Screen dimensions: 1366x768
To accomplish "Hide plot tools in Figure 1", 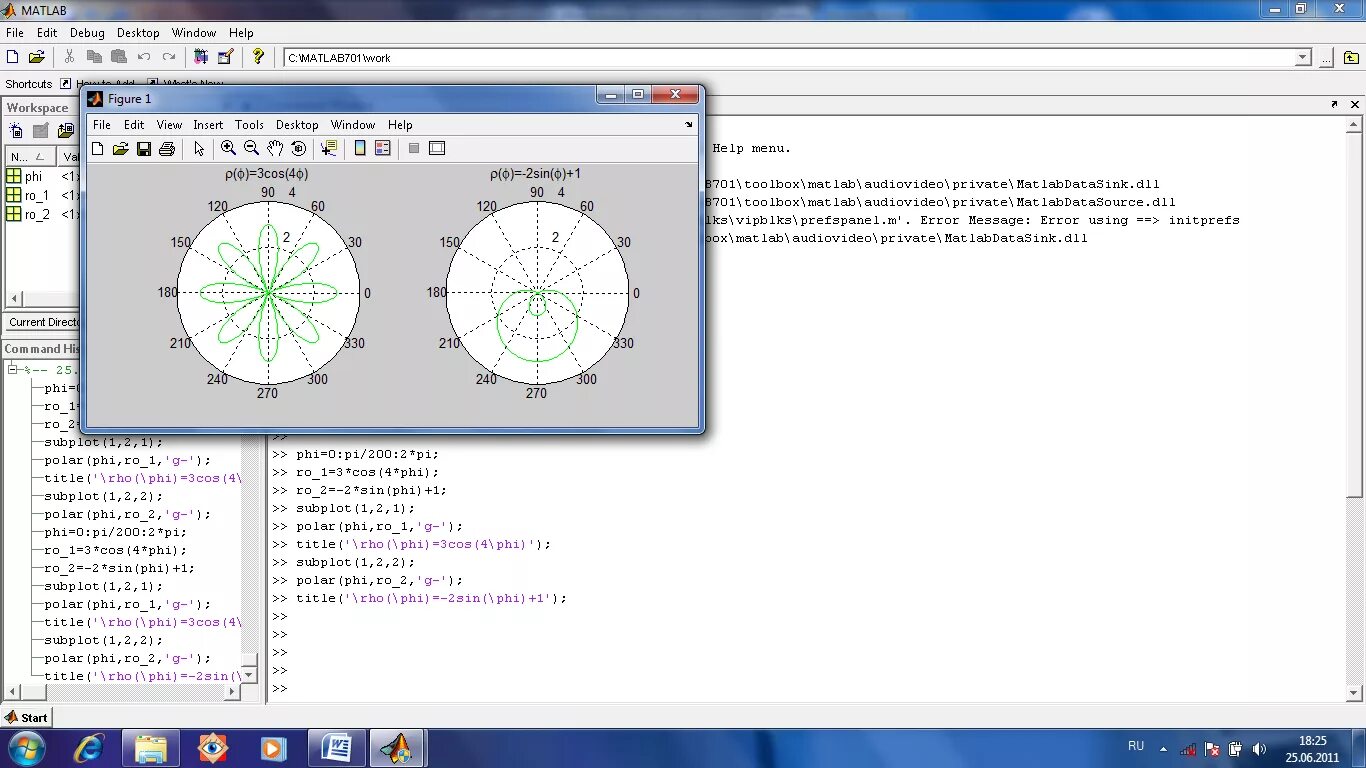I will point(413,148).
